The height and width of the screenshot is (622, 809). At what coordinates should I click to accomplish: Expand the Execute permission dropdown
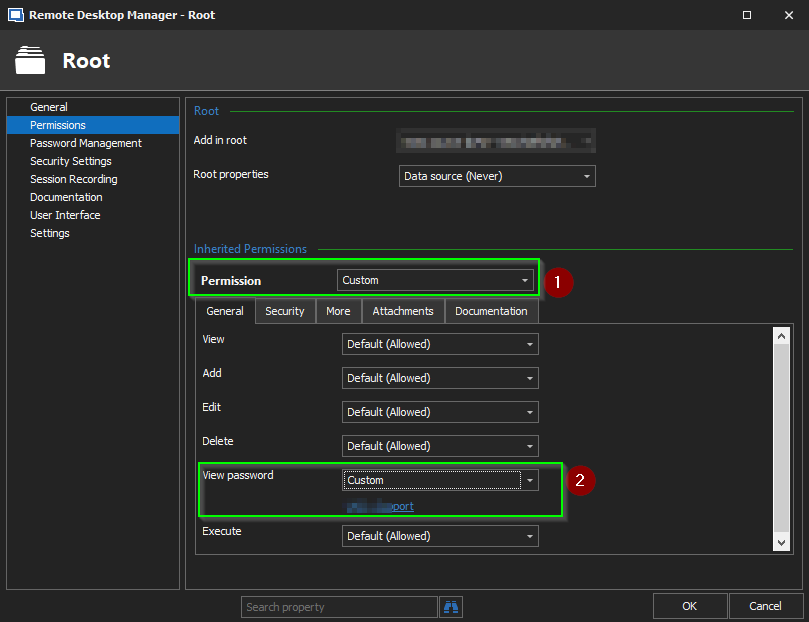pos(440,536)
